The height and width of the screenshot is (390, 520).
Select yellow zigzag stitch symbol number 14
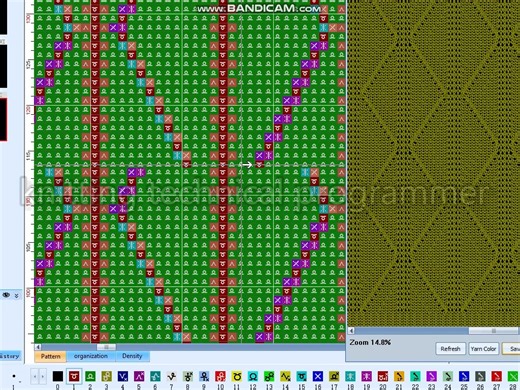pyautogui.click(x=285, y=376)
